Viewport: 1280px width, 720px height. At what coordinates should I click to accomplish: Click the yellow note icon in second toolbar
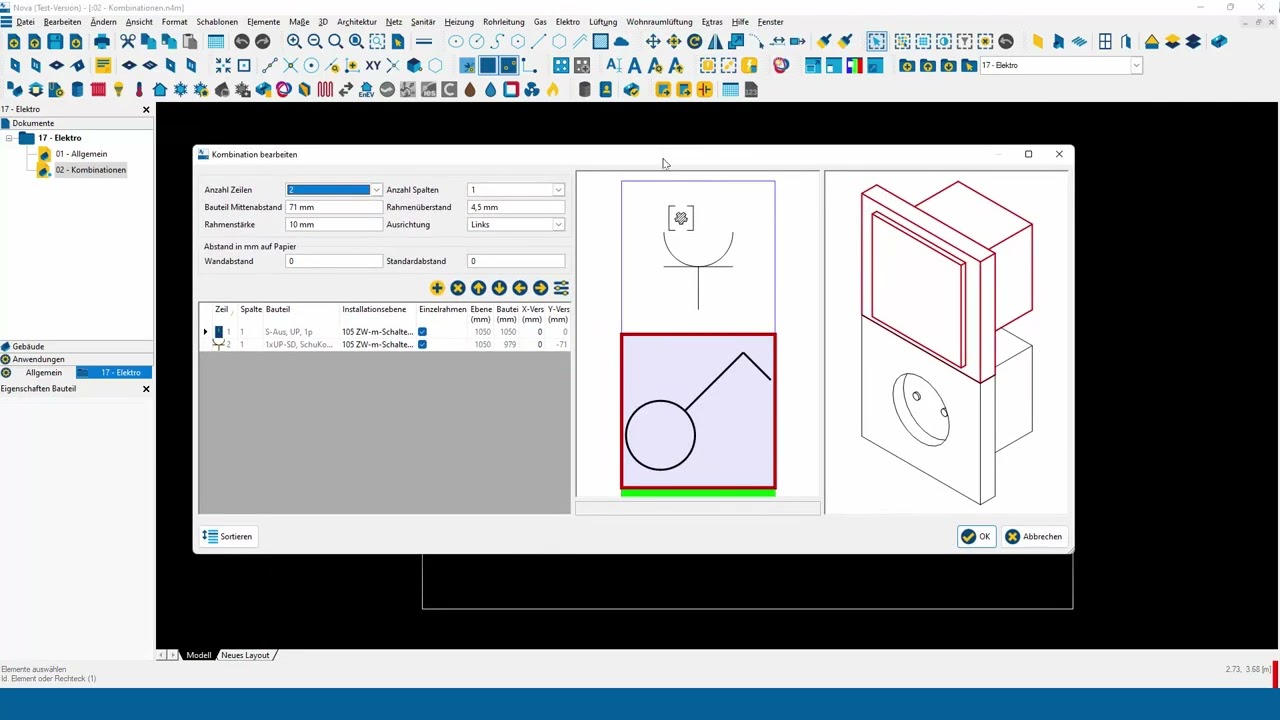(x=103, y=66)
